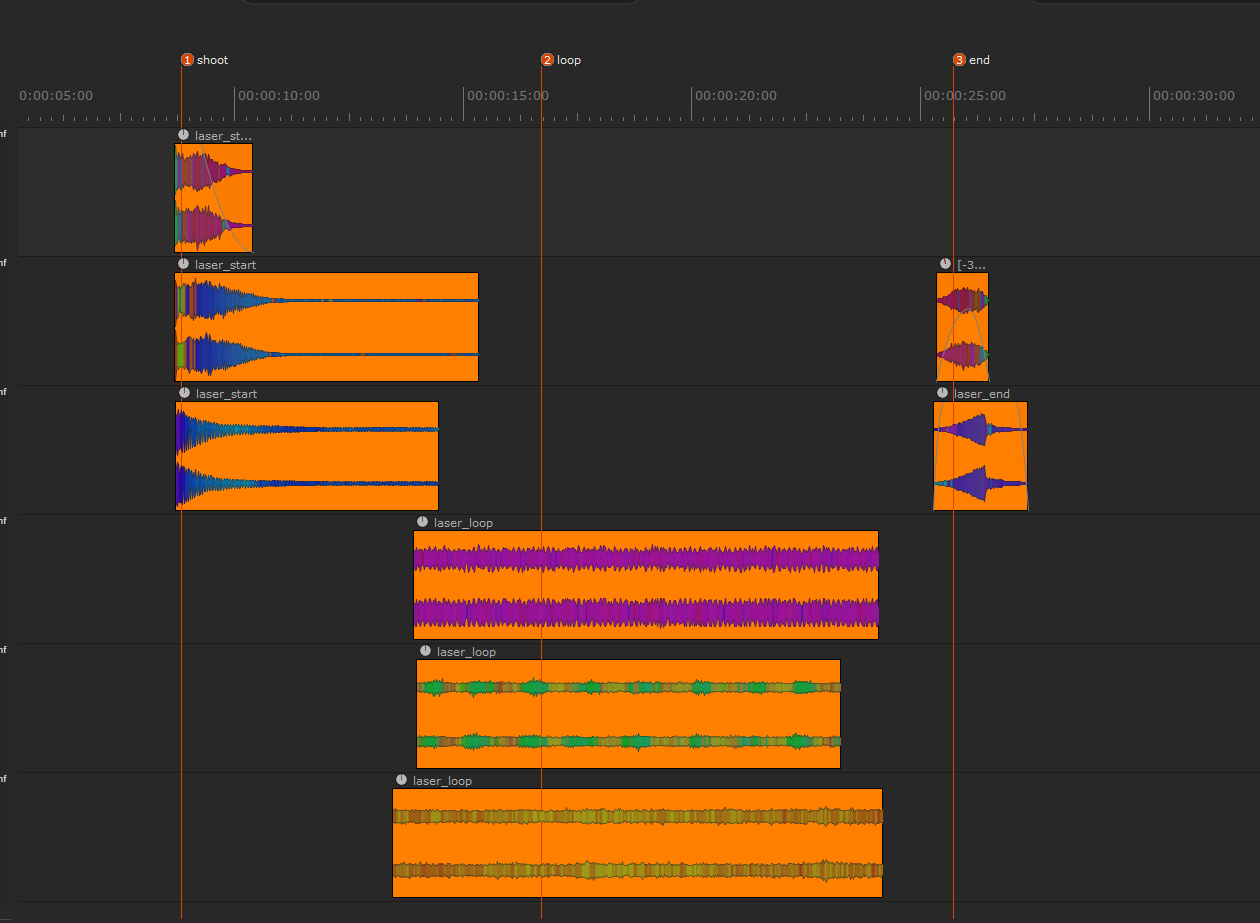Click the clock icon of the laser_start clip left of laser_end
The width and height of the screenshot is (1260, 923).
[x=184, y=393]
